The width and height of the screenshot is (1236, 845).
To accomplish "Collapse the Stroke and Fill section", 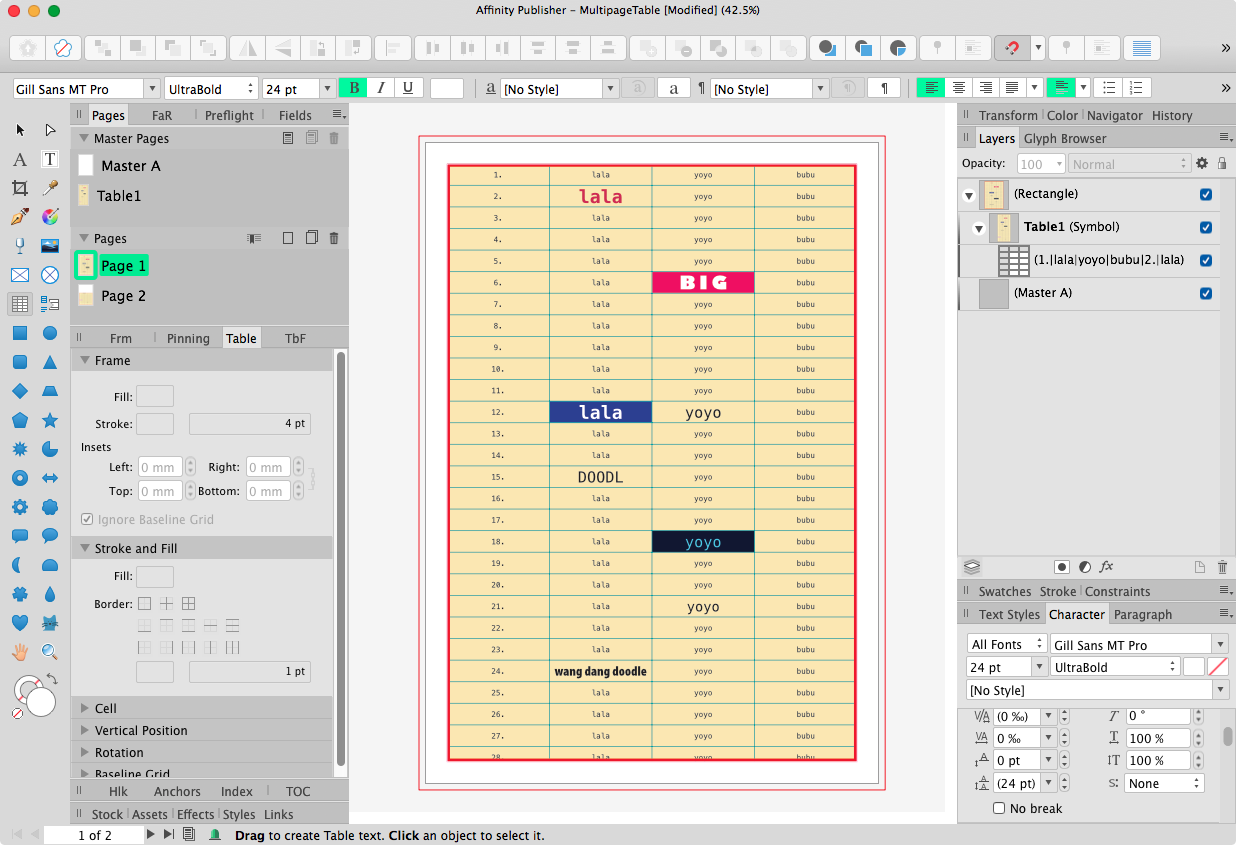I will coord(84,547).
